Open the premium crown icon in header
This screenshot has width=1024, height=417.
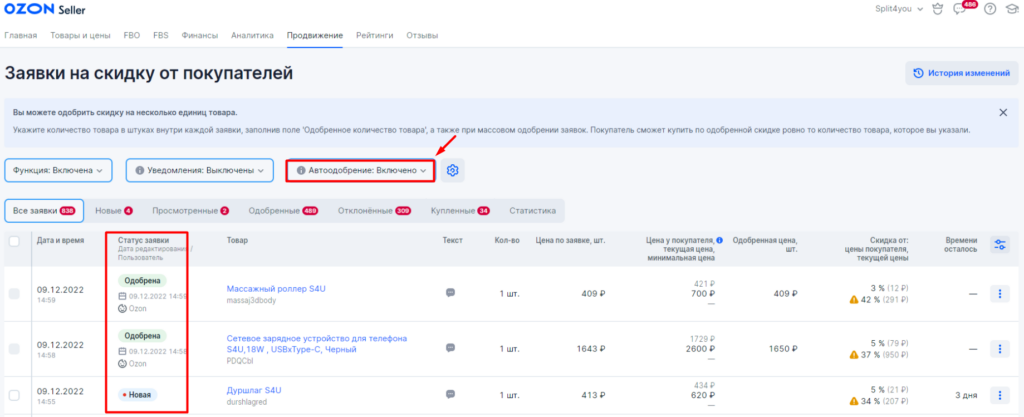[938, 9]
